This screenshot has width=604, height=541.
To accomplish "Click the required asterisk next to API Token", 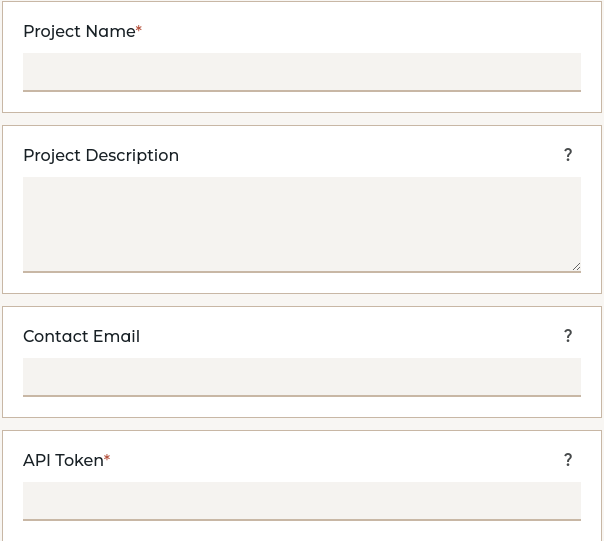I will pos(107,459).
